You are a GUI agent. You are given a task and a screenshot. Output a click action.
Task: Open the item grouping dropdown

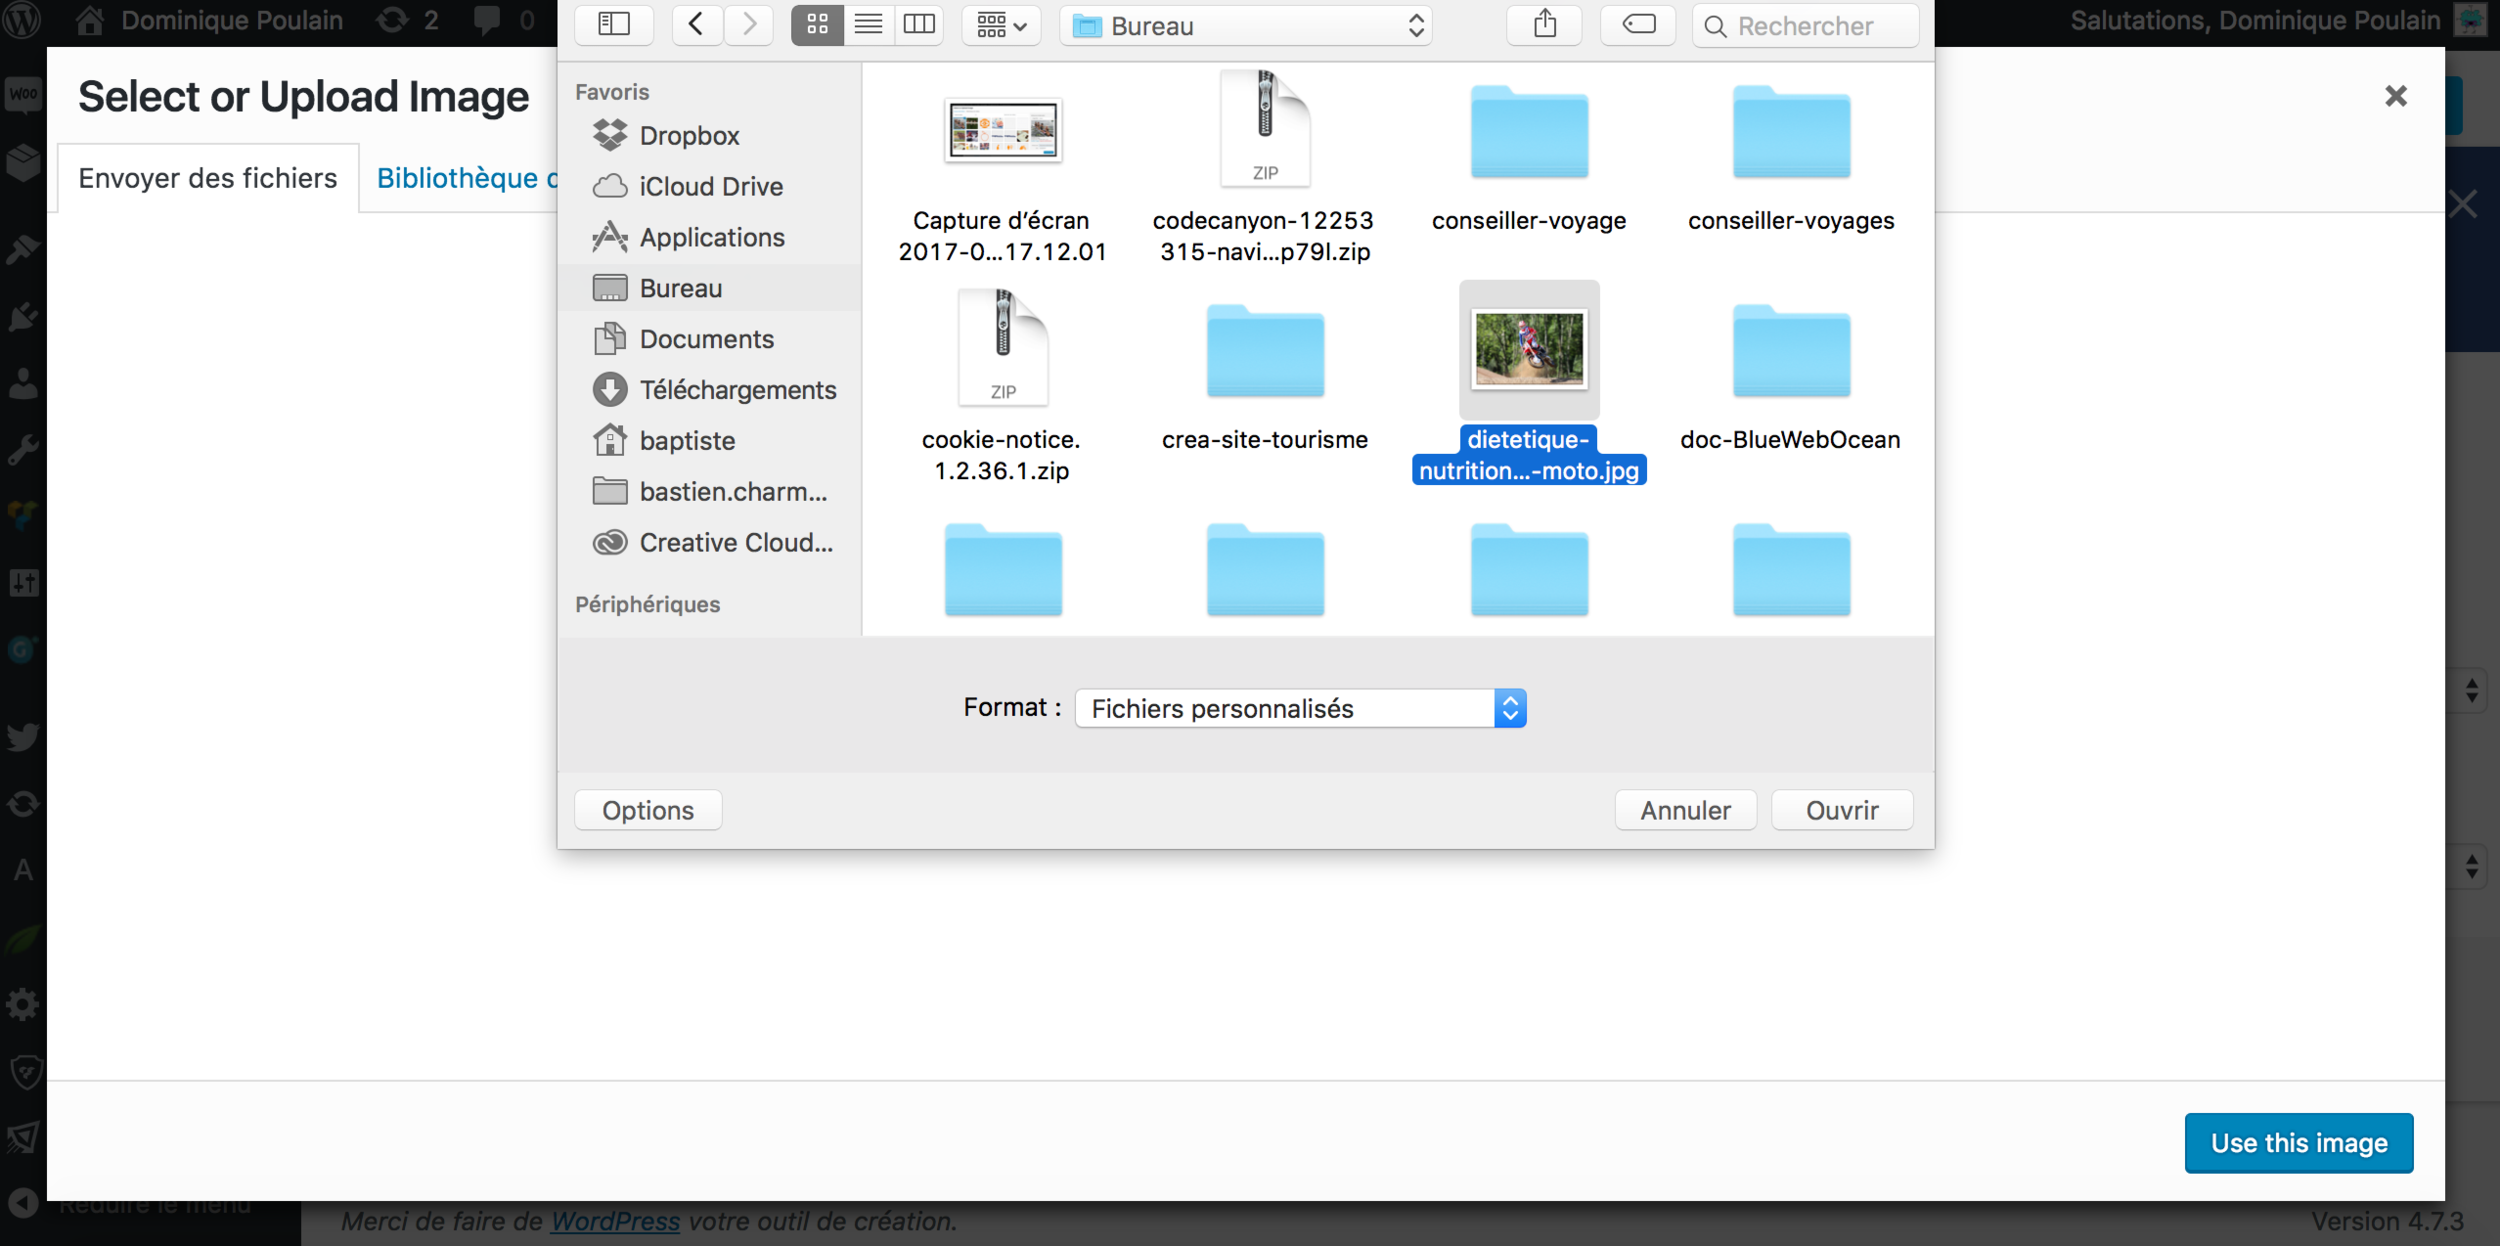coord(1001,26)
